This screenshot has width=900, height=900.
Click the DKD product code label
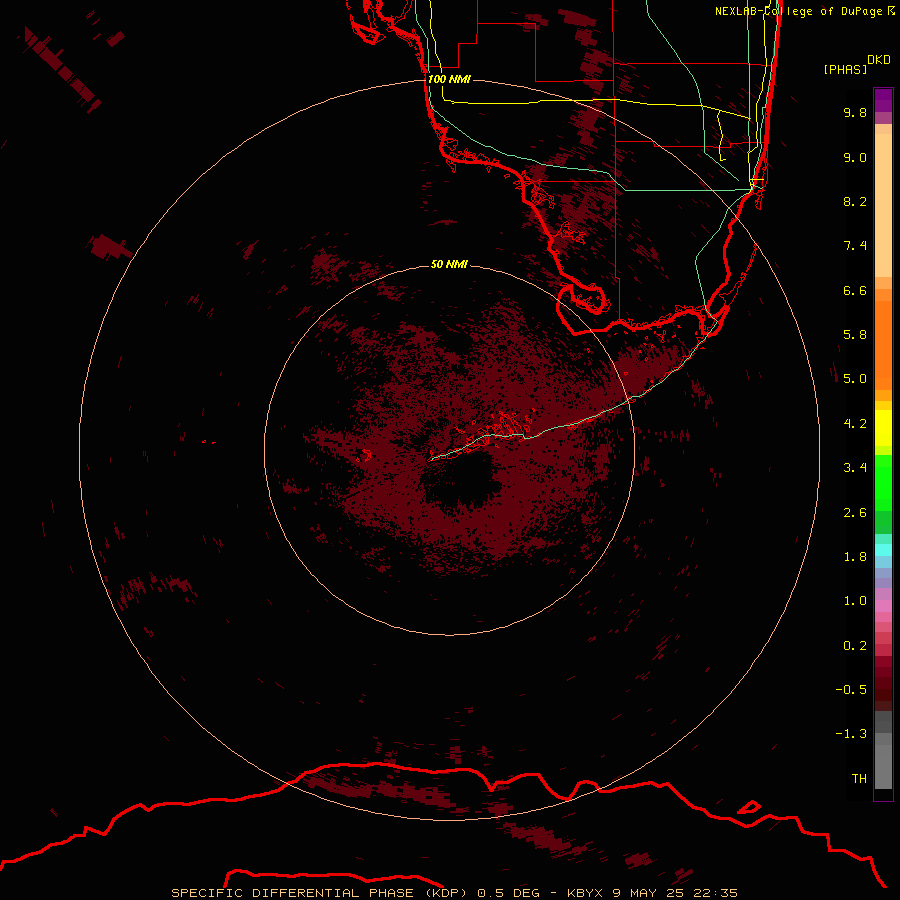879,60
